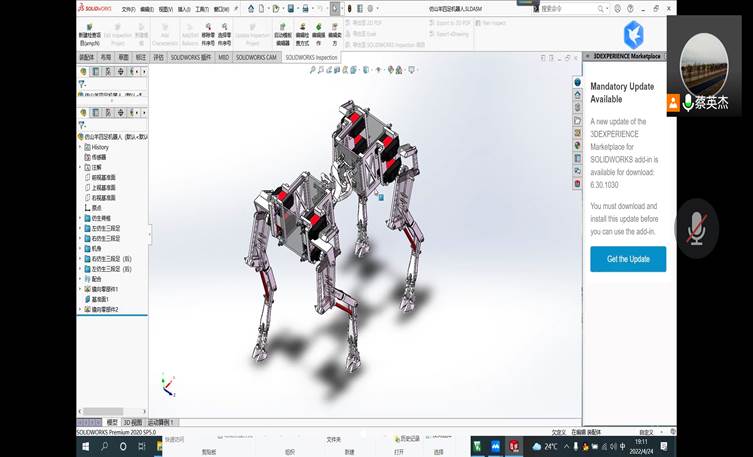Expand the 配合 mates folder
The image size is (753, 457).
[x=80, y=279]
